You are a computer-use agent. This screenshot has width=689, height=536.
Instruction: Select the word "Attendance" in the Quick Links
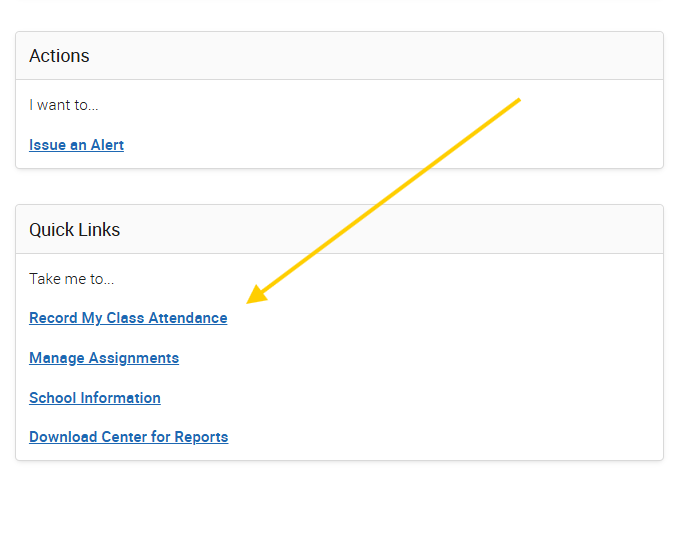coord(188,318)
